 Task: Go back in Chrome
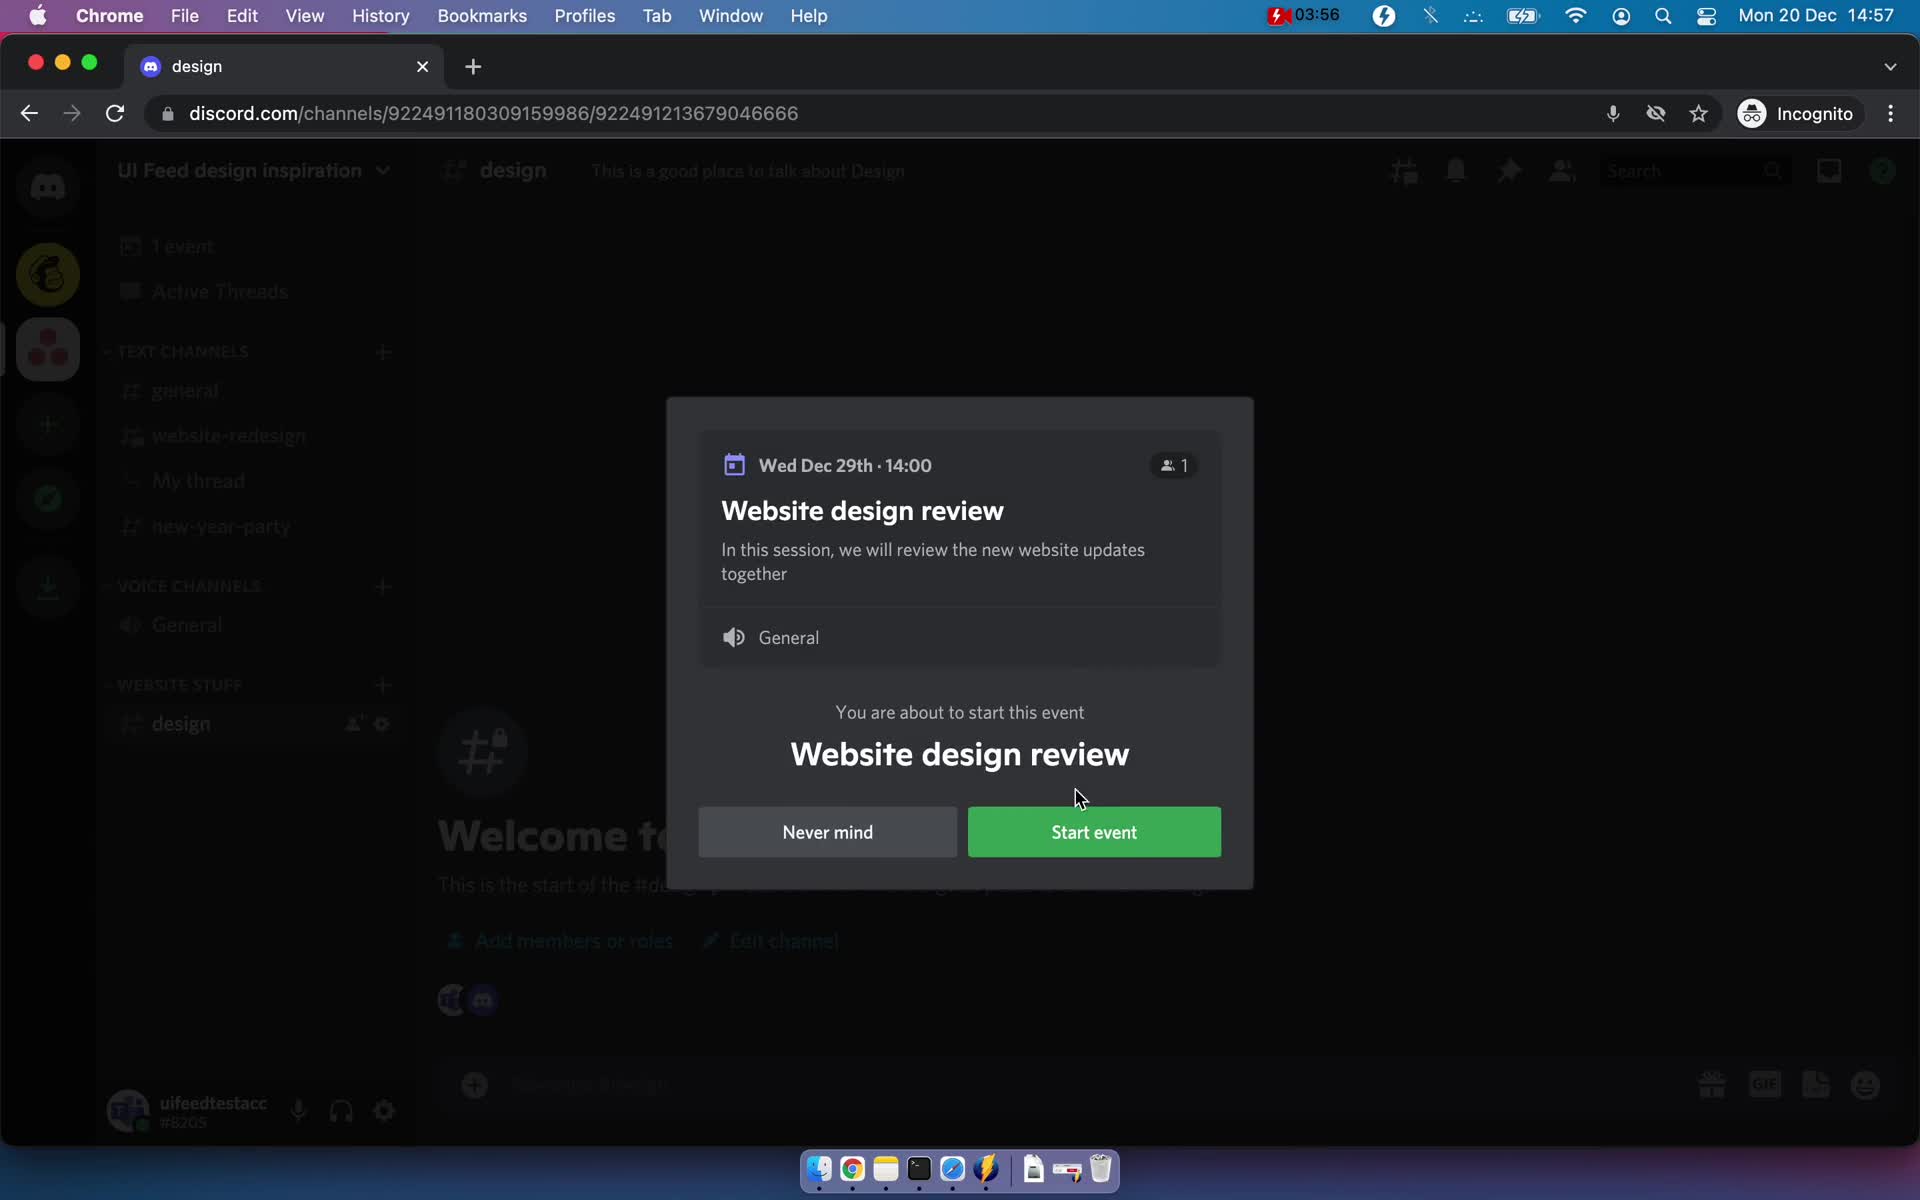click(x=29, y=114)
